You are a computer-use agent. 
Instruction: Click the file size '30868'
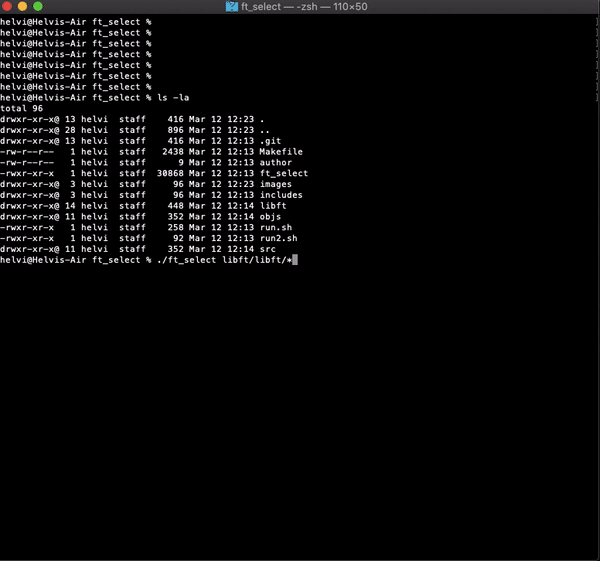[x=170, y=173]
